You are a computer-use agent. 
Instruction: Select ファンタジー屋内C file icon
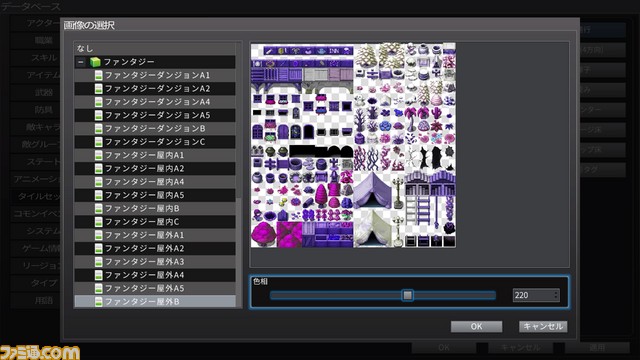pyautogui.click(x=98, y=222)
